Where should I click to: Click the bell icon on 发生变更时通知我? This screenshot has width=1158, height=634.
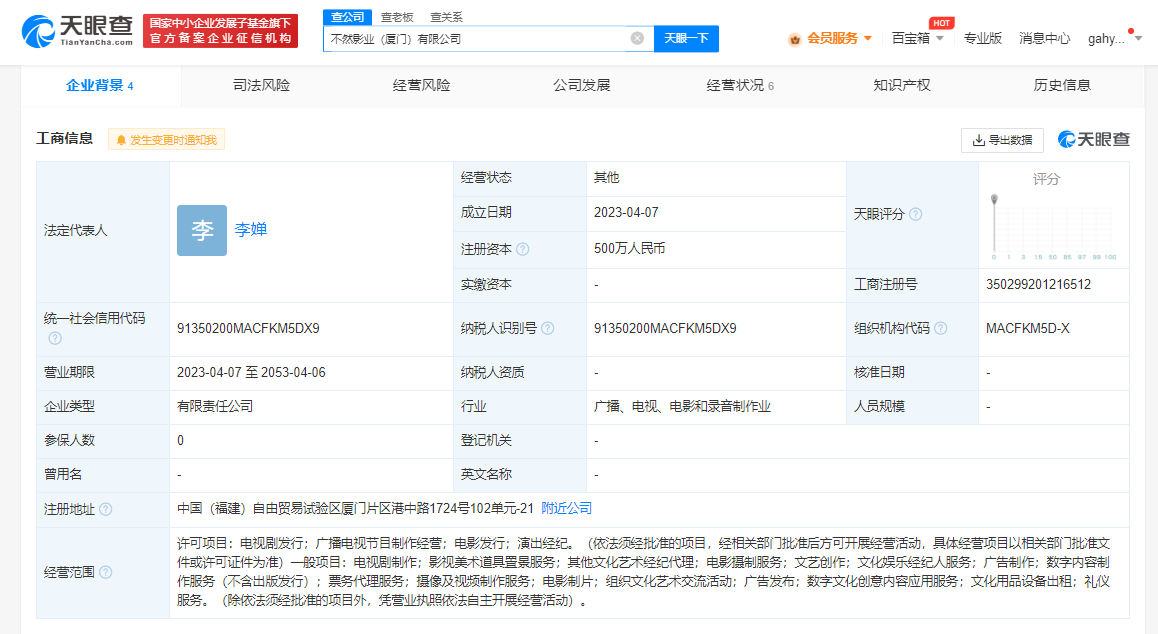pyautogui.click(x=119, y=140)
